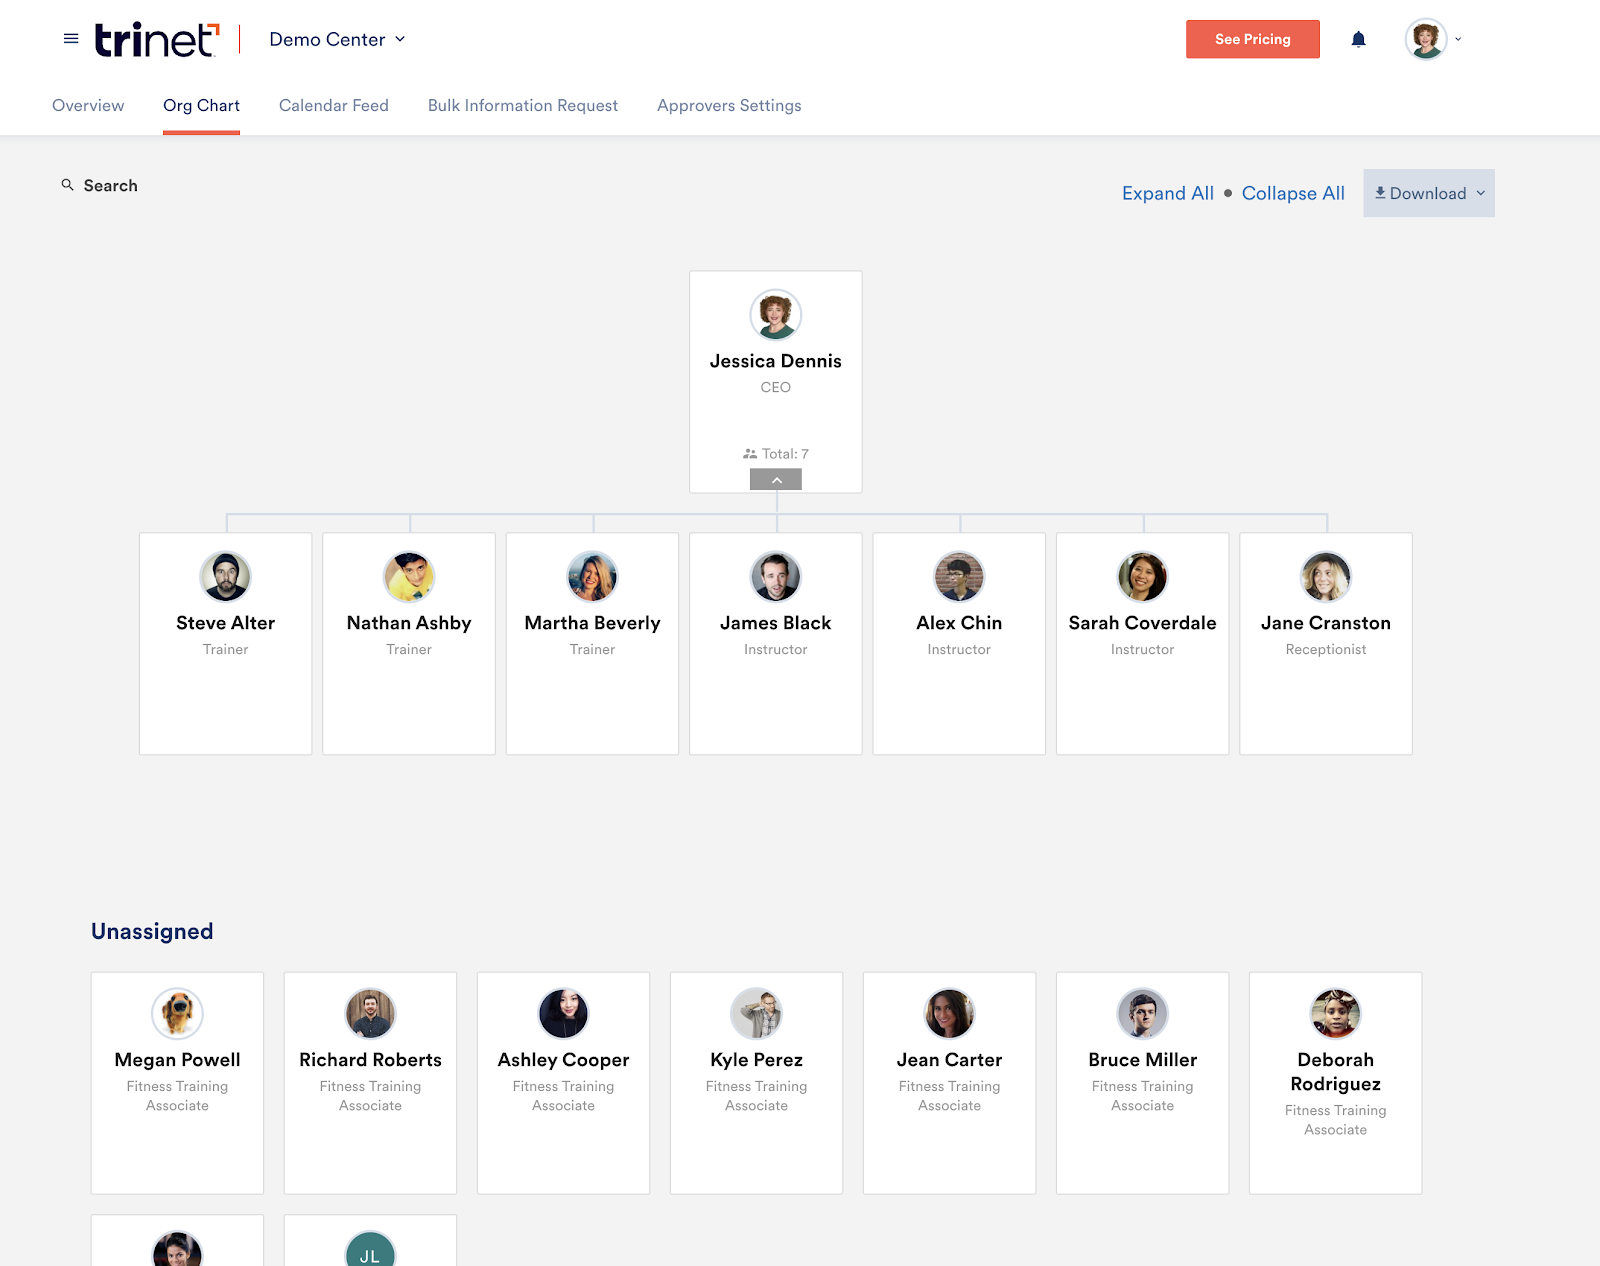Click 'Trainer' title under Steve Alter
Screen dimensions: 1600x1266
point(226,649)
